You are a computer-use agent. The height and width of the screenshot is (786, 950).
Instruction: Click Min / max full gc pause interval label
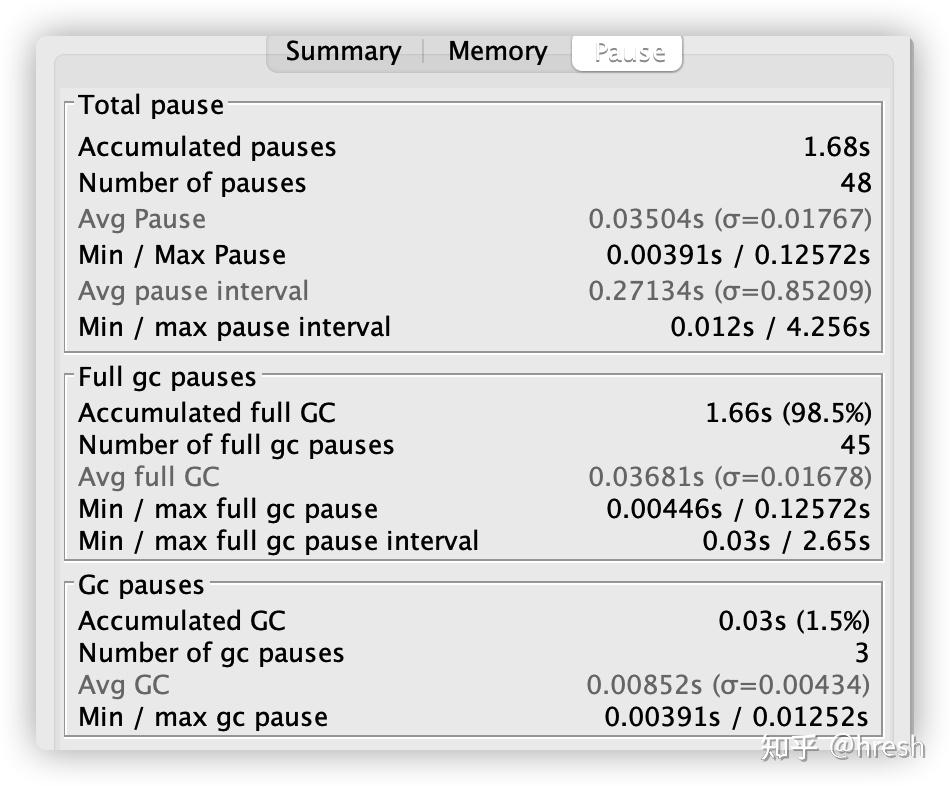coord(279,541)
